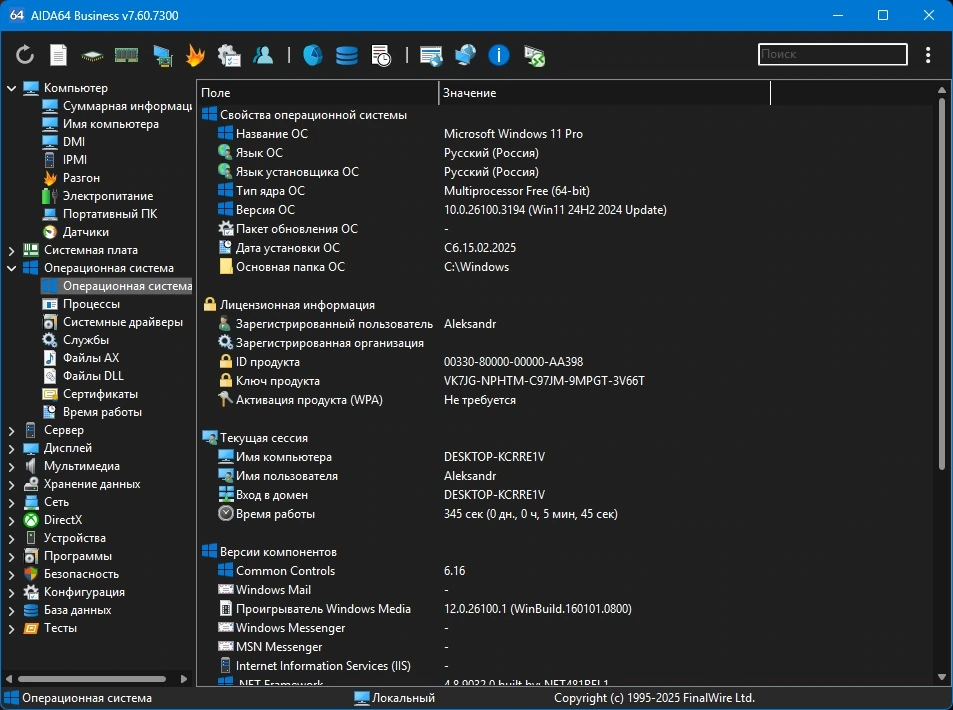
Task: Select the Конфигурация tree item
Action: pos(74,592)
